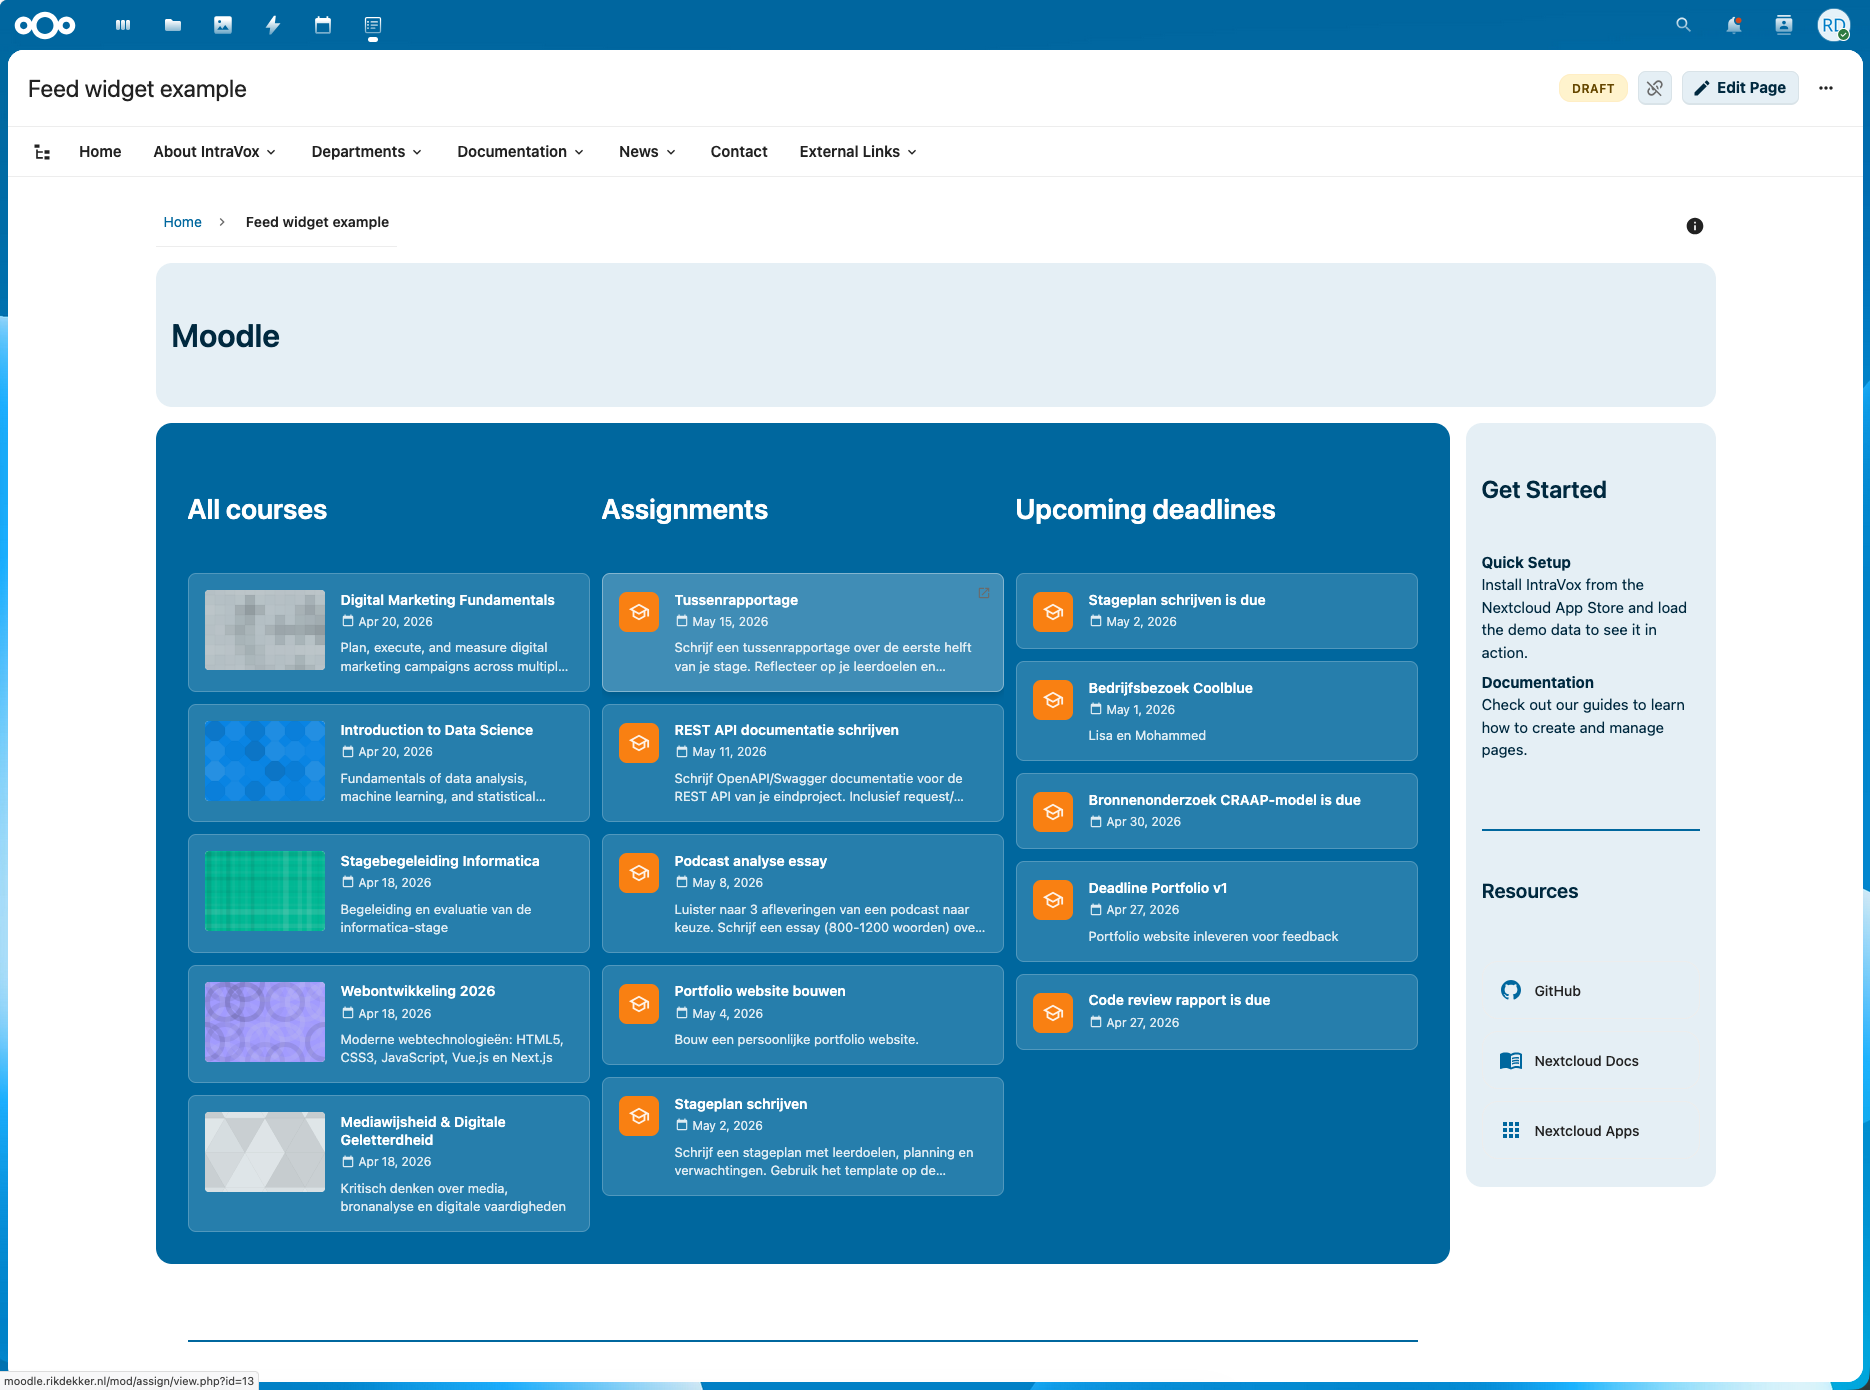Screen dimensions: 1870x1390
Task: Click the Quick Setup heading
Action: click(1526, 562)
